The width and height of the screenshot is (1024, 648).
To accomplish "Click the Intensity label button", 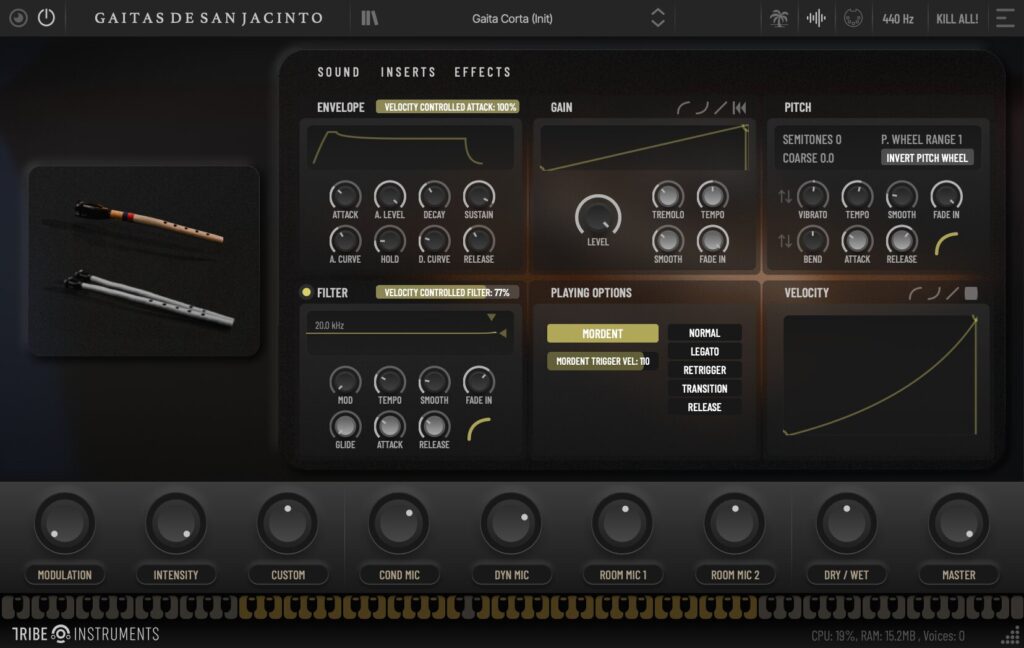I will pos(176,575).
